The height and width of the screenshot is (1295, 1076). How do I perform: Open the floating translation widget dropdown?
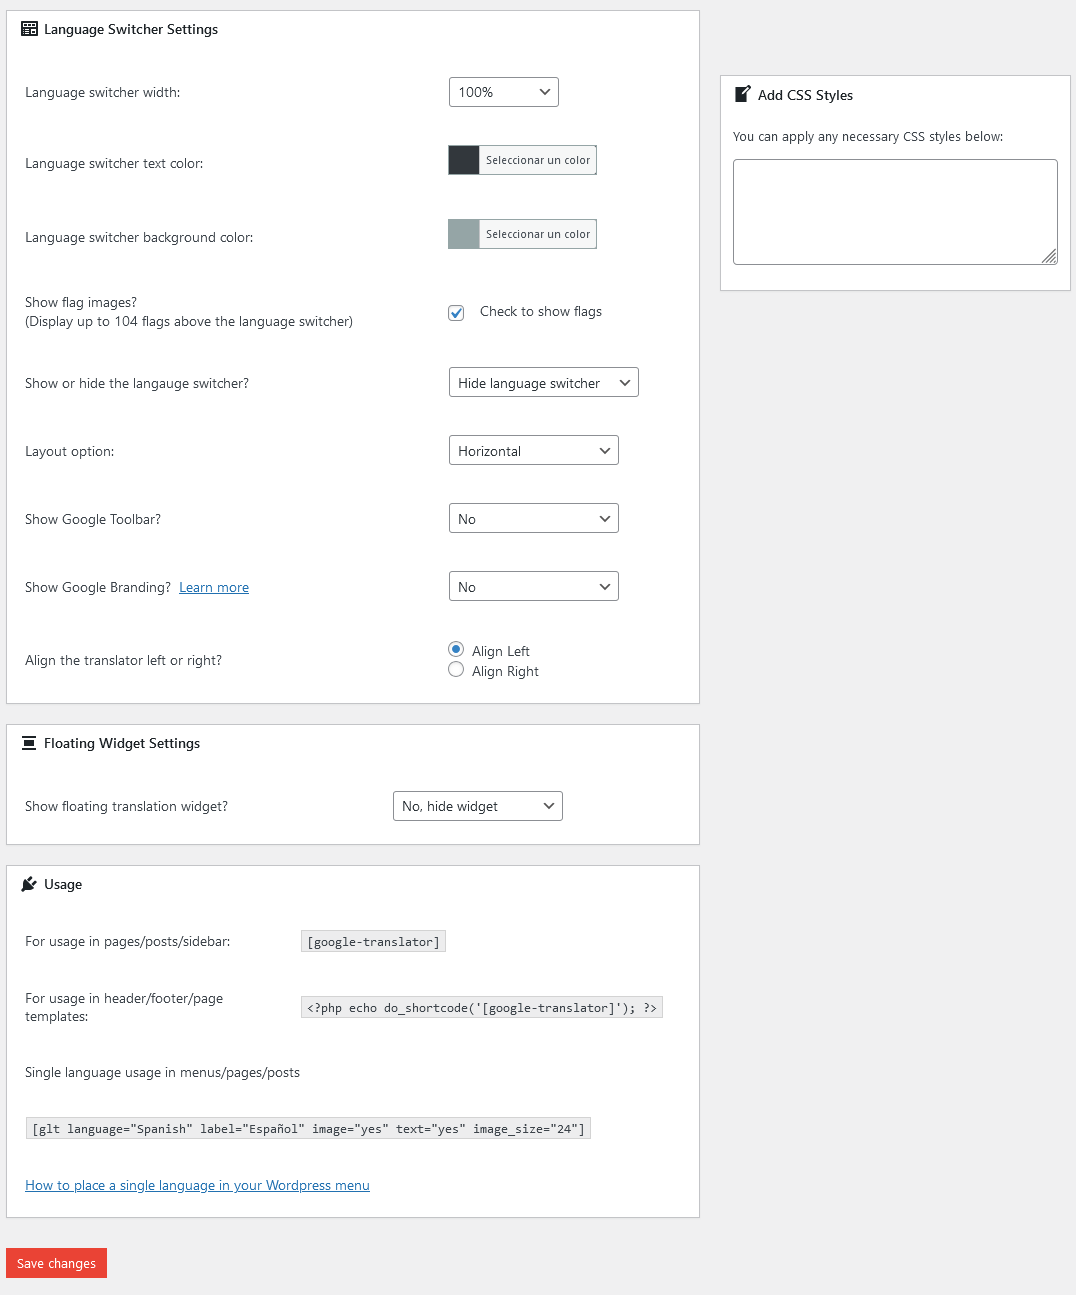477,805
